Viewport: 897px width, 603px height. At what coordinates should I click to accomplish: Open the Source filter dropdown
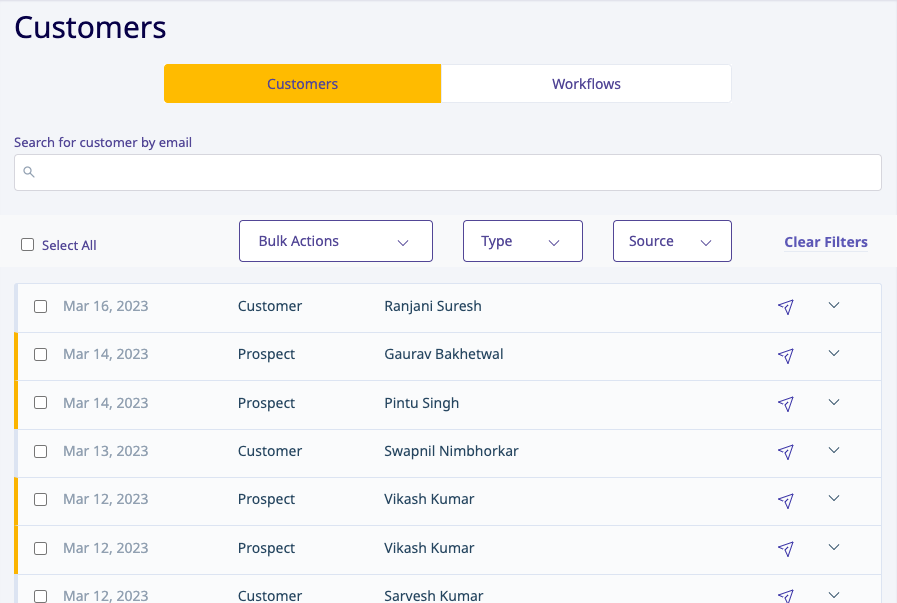pos(671,241)
